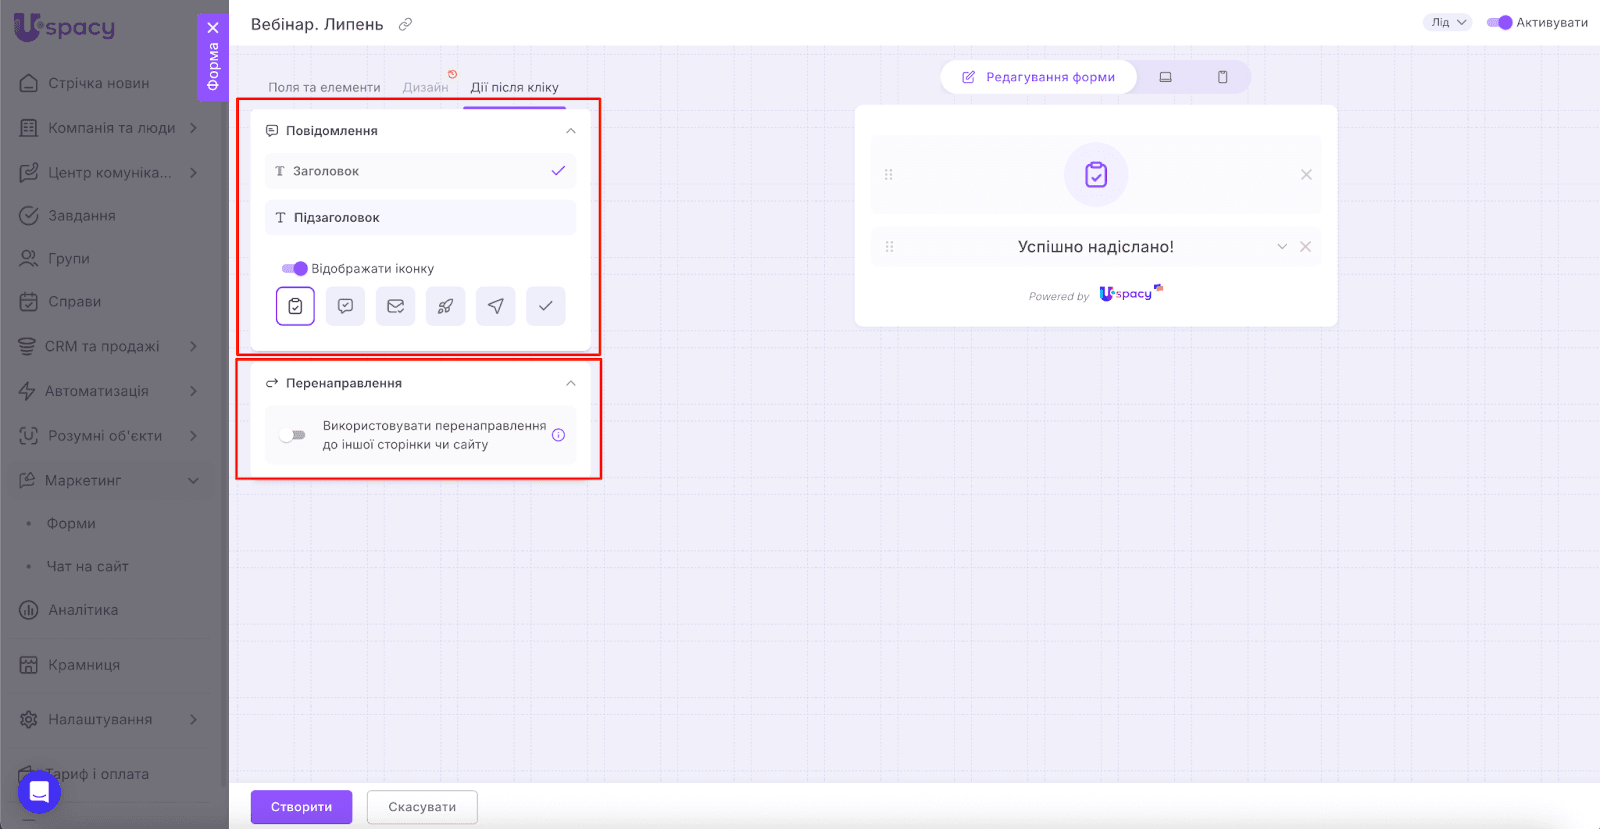Screen dimensions: 1600x829
Task: Click the preview's success clipboard icon
Action: tap(1096, 175)
